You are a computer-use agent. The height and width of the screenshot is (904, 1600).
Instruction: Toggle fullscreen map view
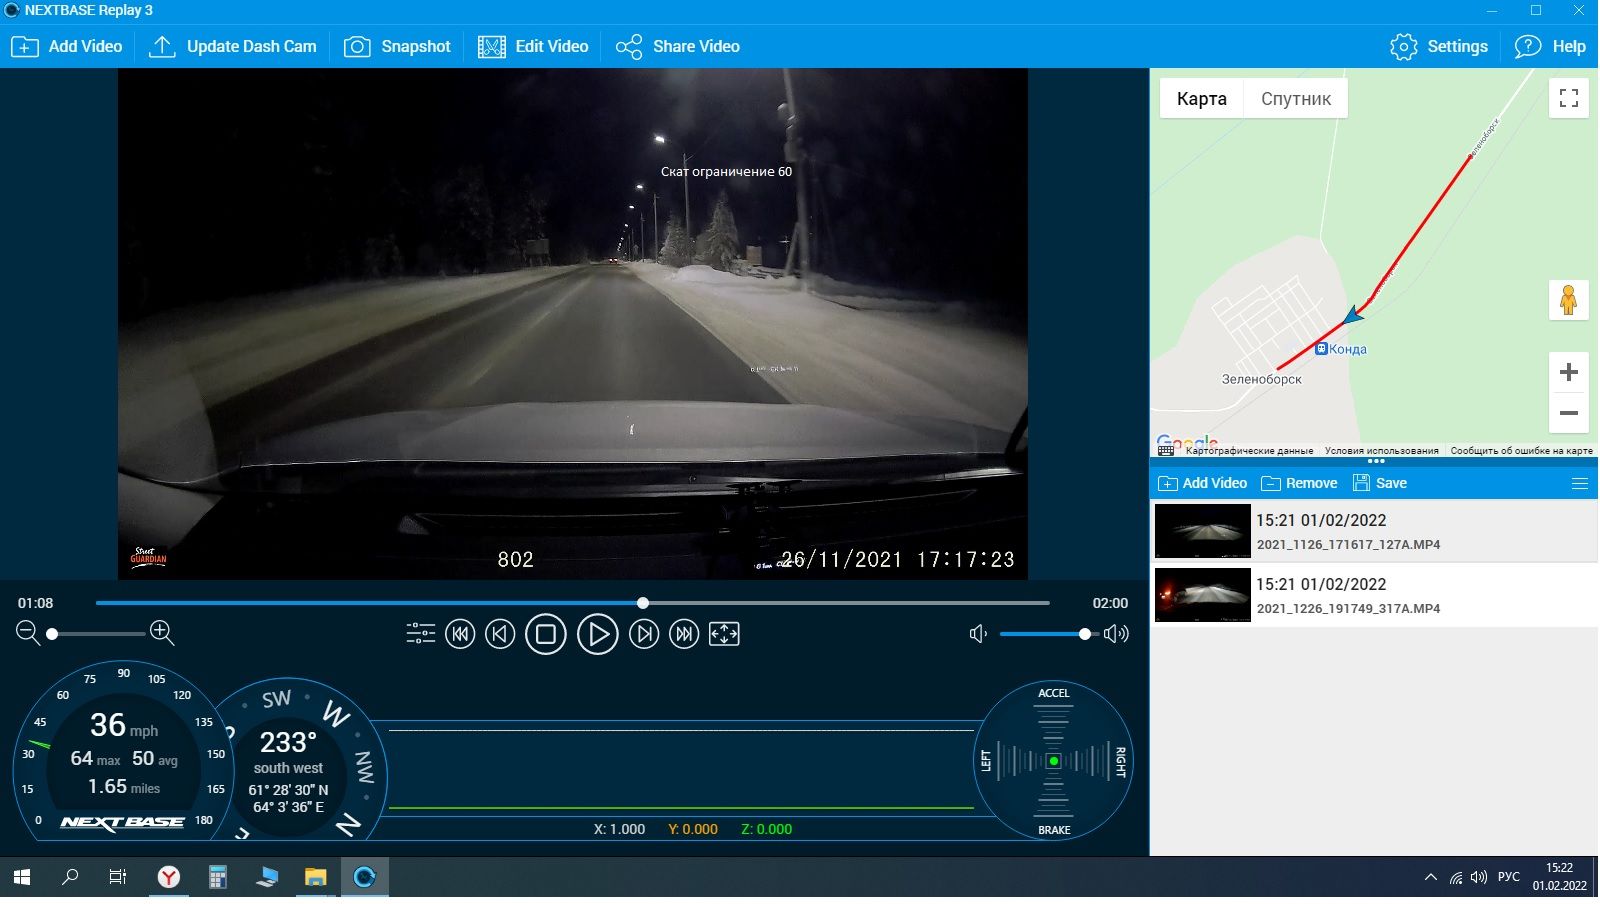point(1568,98)
